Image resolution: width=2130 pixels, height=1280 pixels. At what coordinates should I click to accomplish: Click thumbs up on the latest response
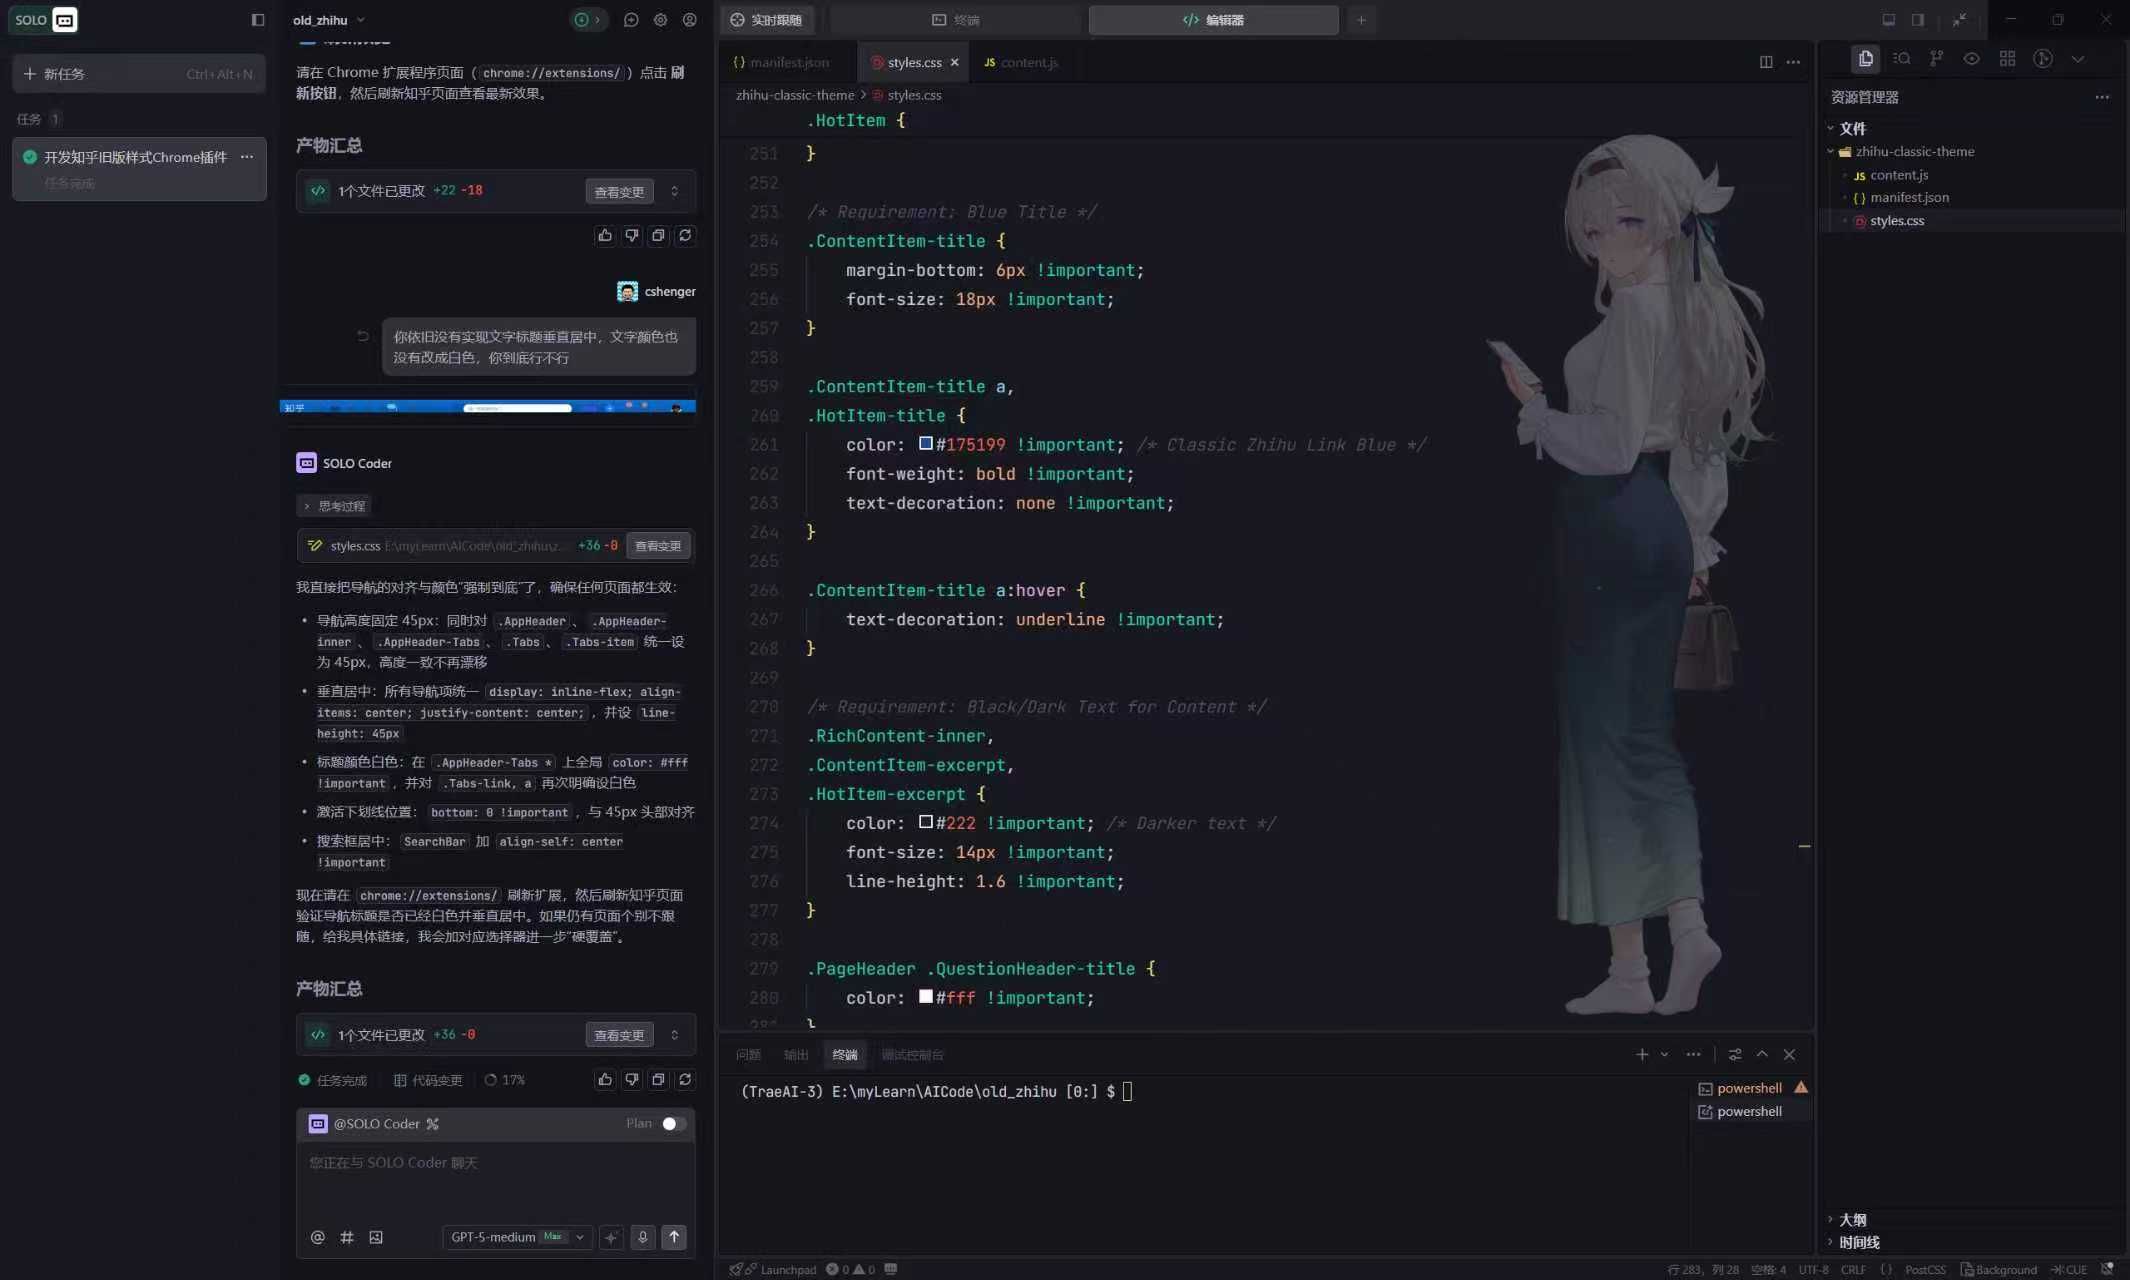604,1080
